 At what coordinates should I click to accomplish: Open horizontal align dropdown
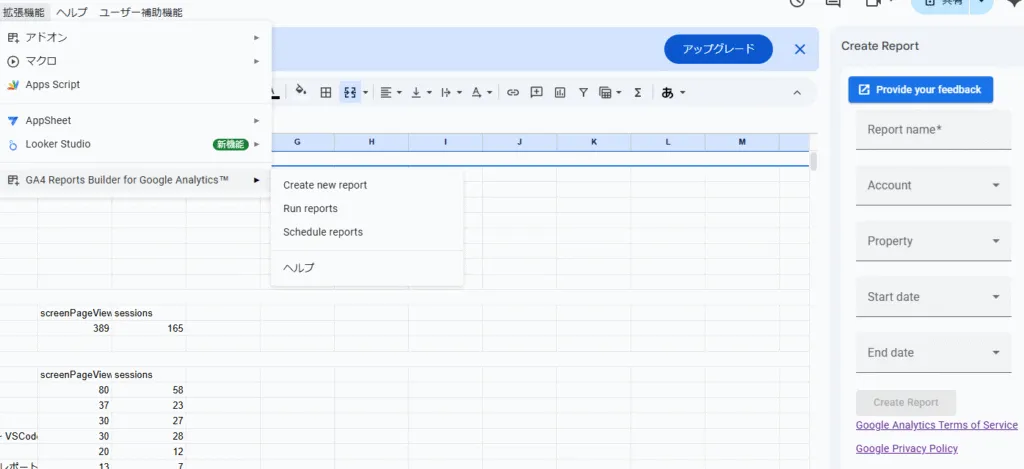point(391,93)
